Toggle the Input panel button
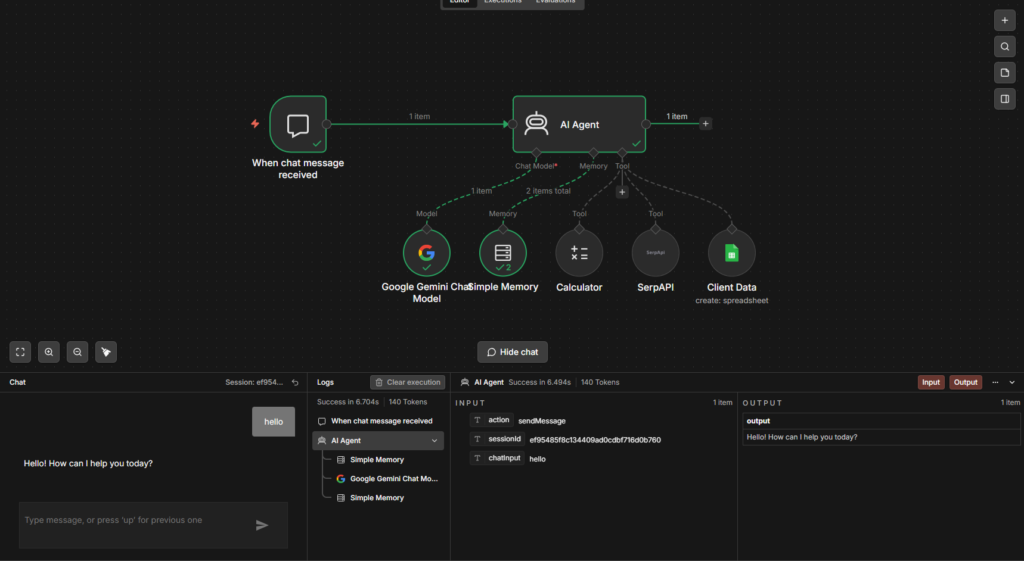This screenshot has height=561, width=1024. [931, 383]
